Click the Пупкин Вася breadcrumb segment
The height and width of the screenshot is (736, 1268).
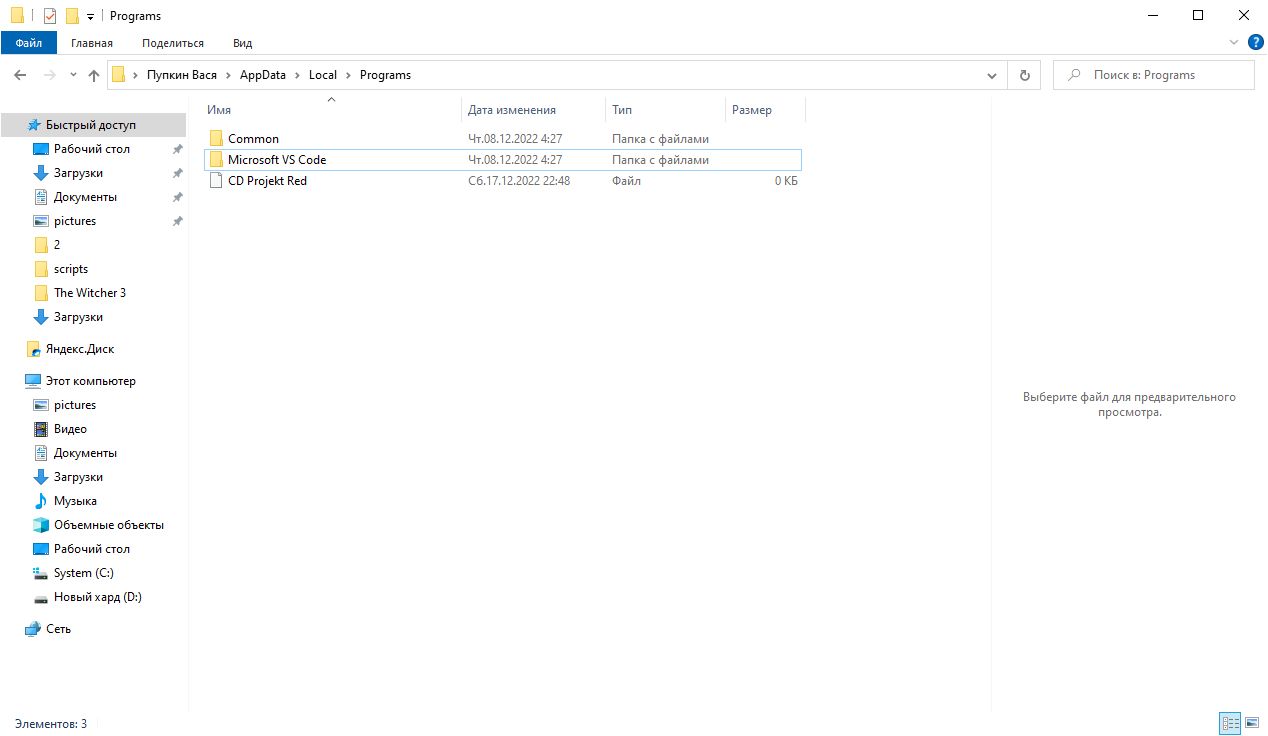181,75
